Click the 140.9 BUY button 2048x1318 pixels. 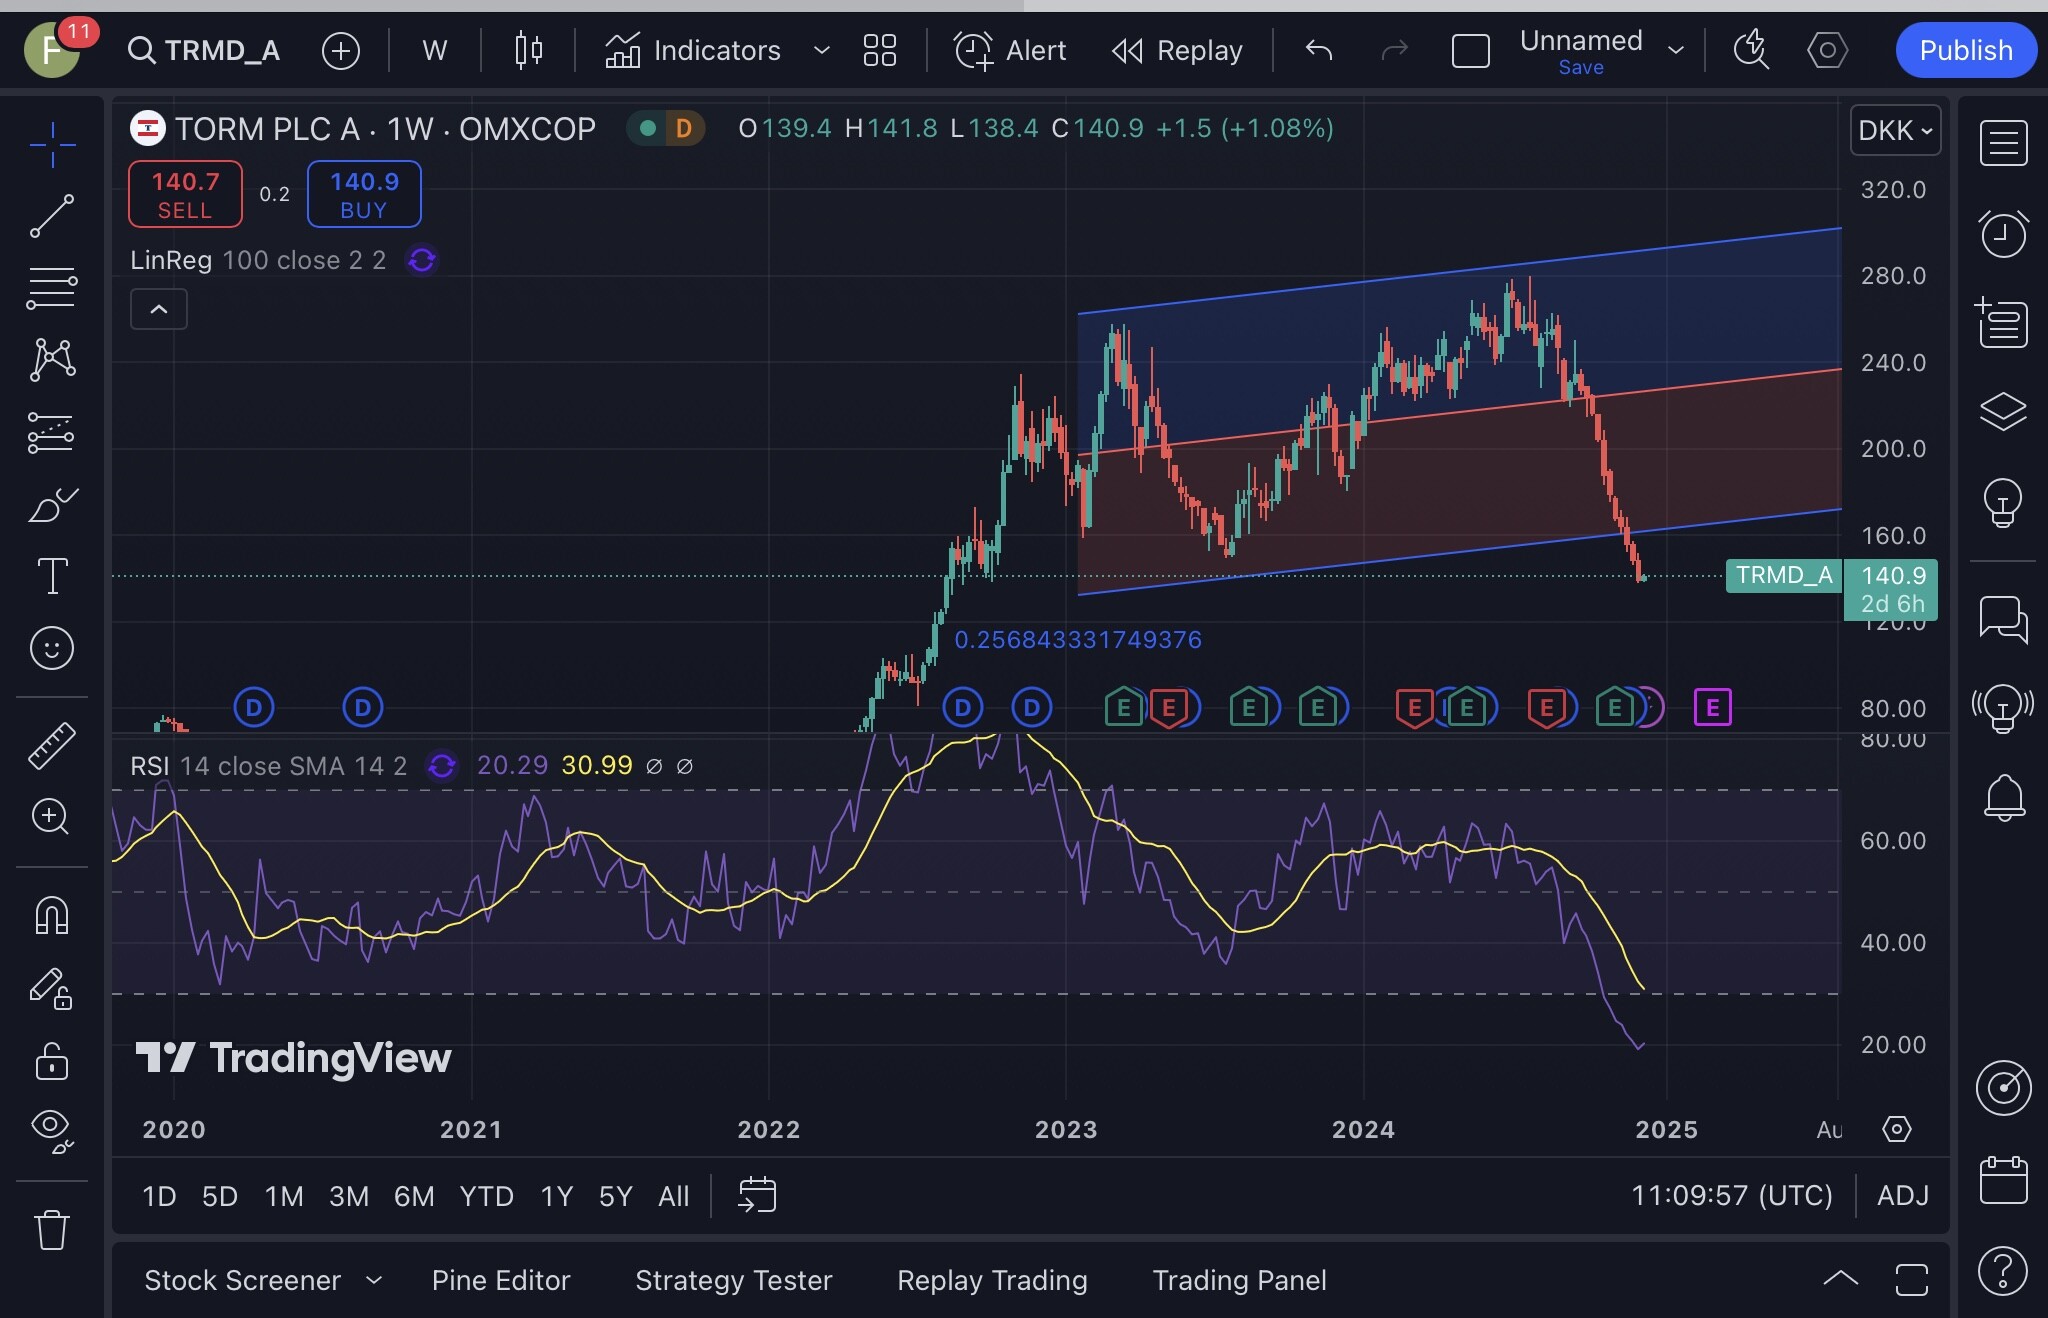coord(364,194)
